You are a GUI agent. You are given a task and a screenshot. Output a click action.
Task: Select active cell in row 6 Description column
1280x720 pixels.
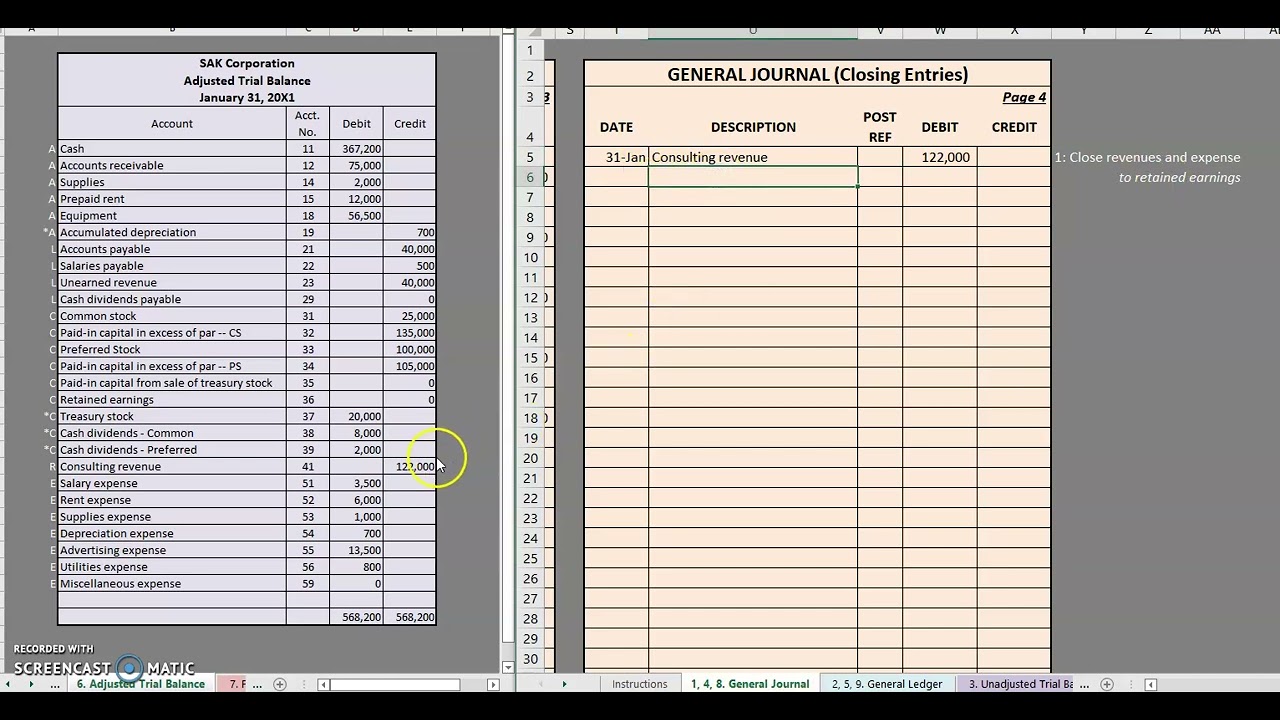coord(753,177)
